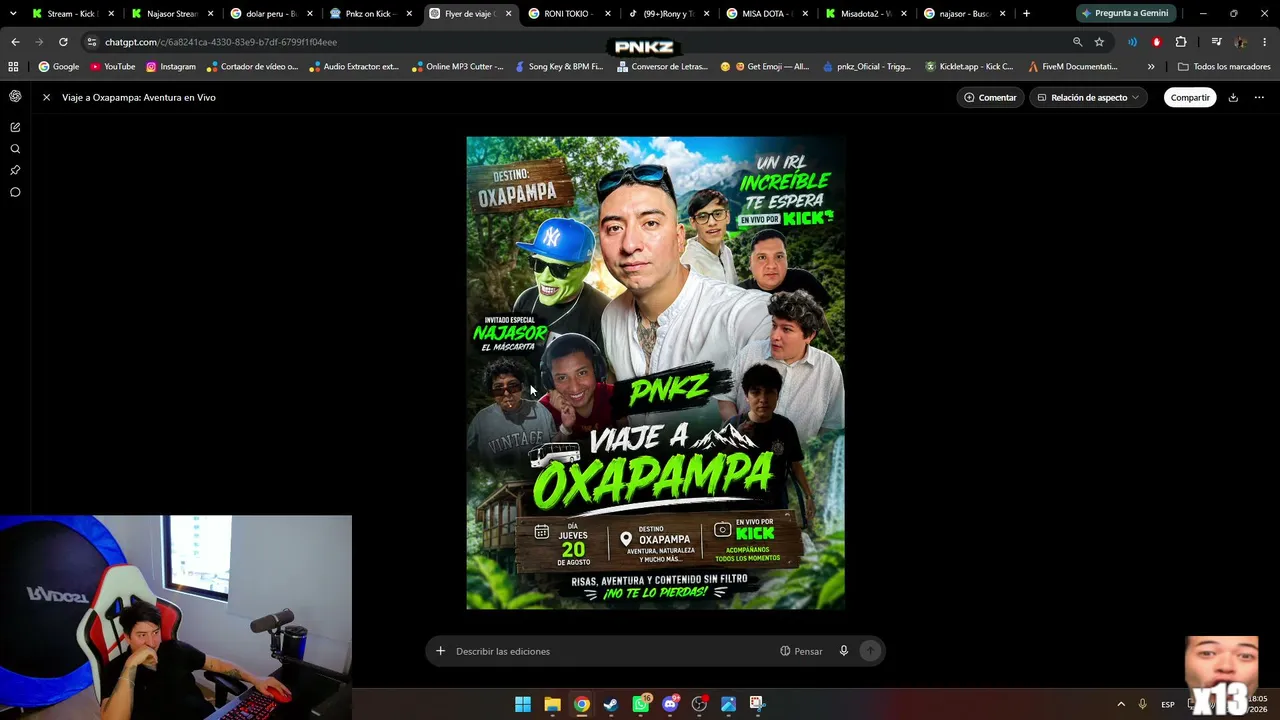Send the edit prompt with arrow button
The image size is (1280, 720).
coord(870,651)
